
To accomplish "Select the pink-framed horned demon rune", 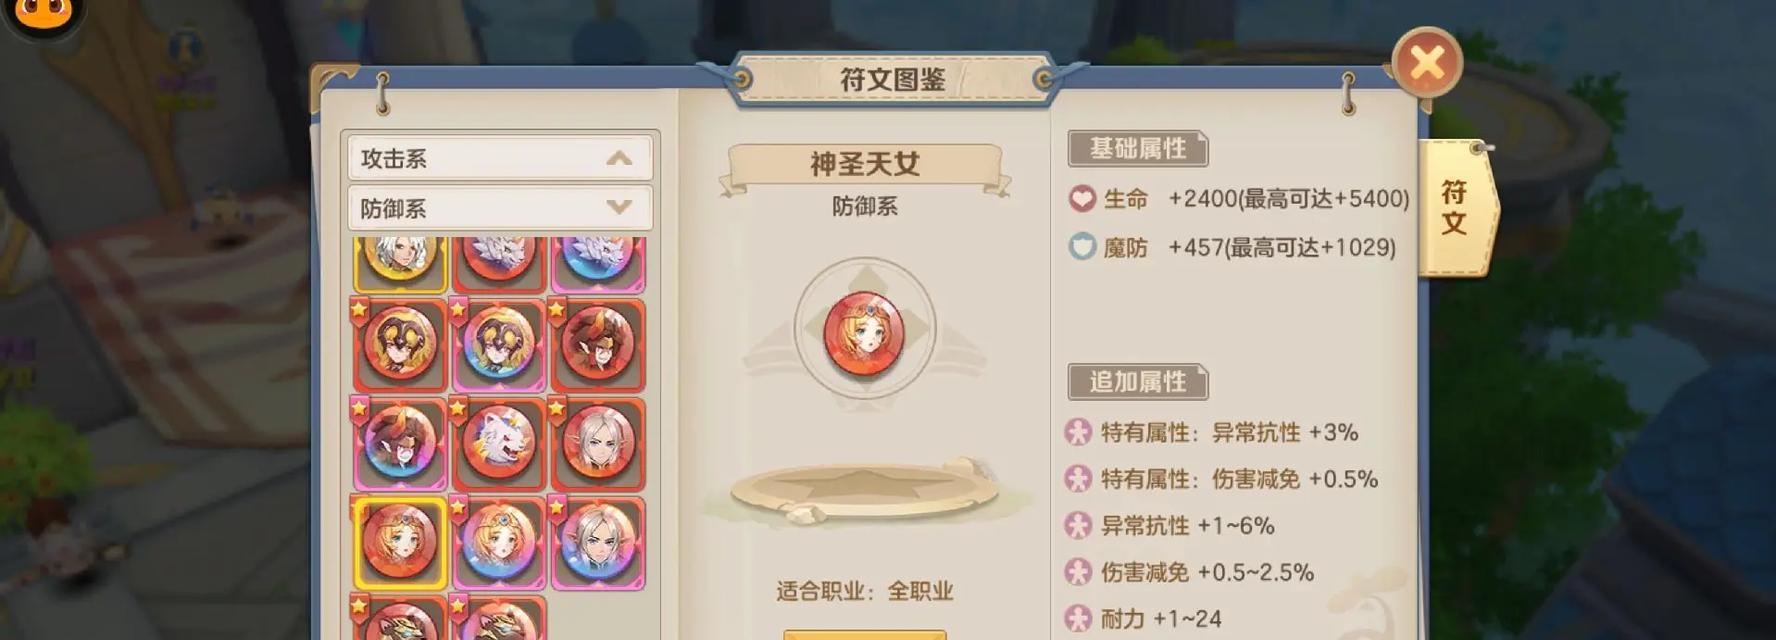I will (400, 443).
